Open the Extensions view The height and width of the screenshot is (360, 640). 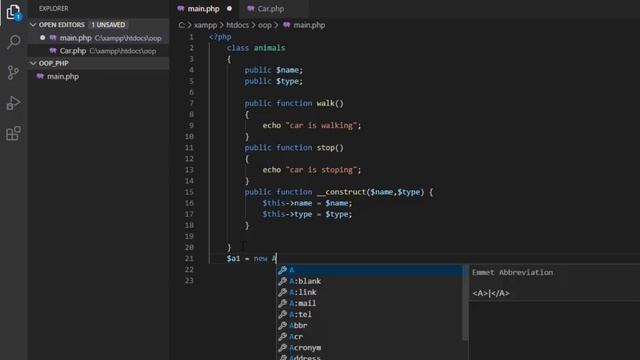(13, 133)
